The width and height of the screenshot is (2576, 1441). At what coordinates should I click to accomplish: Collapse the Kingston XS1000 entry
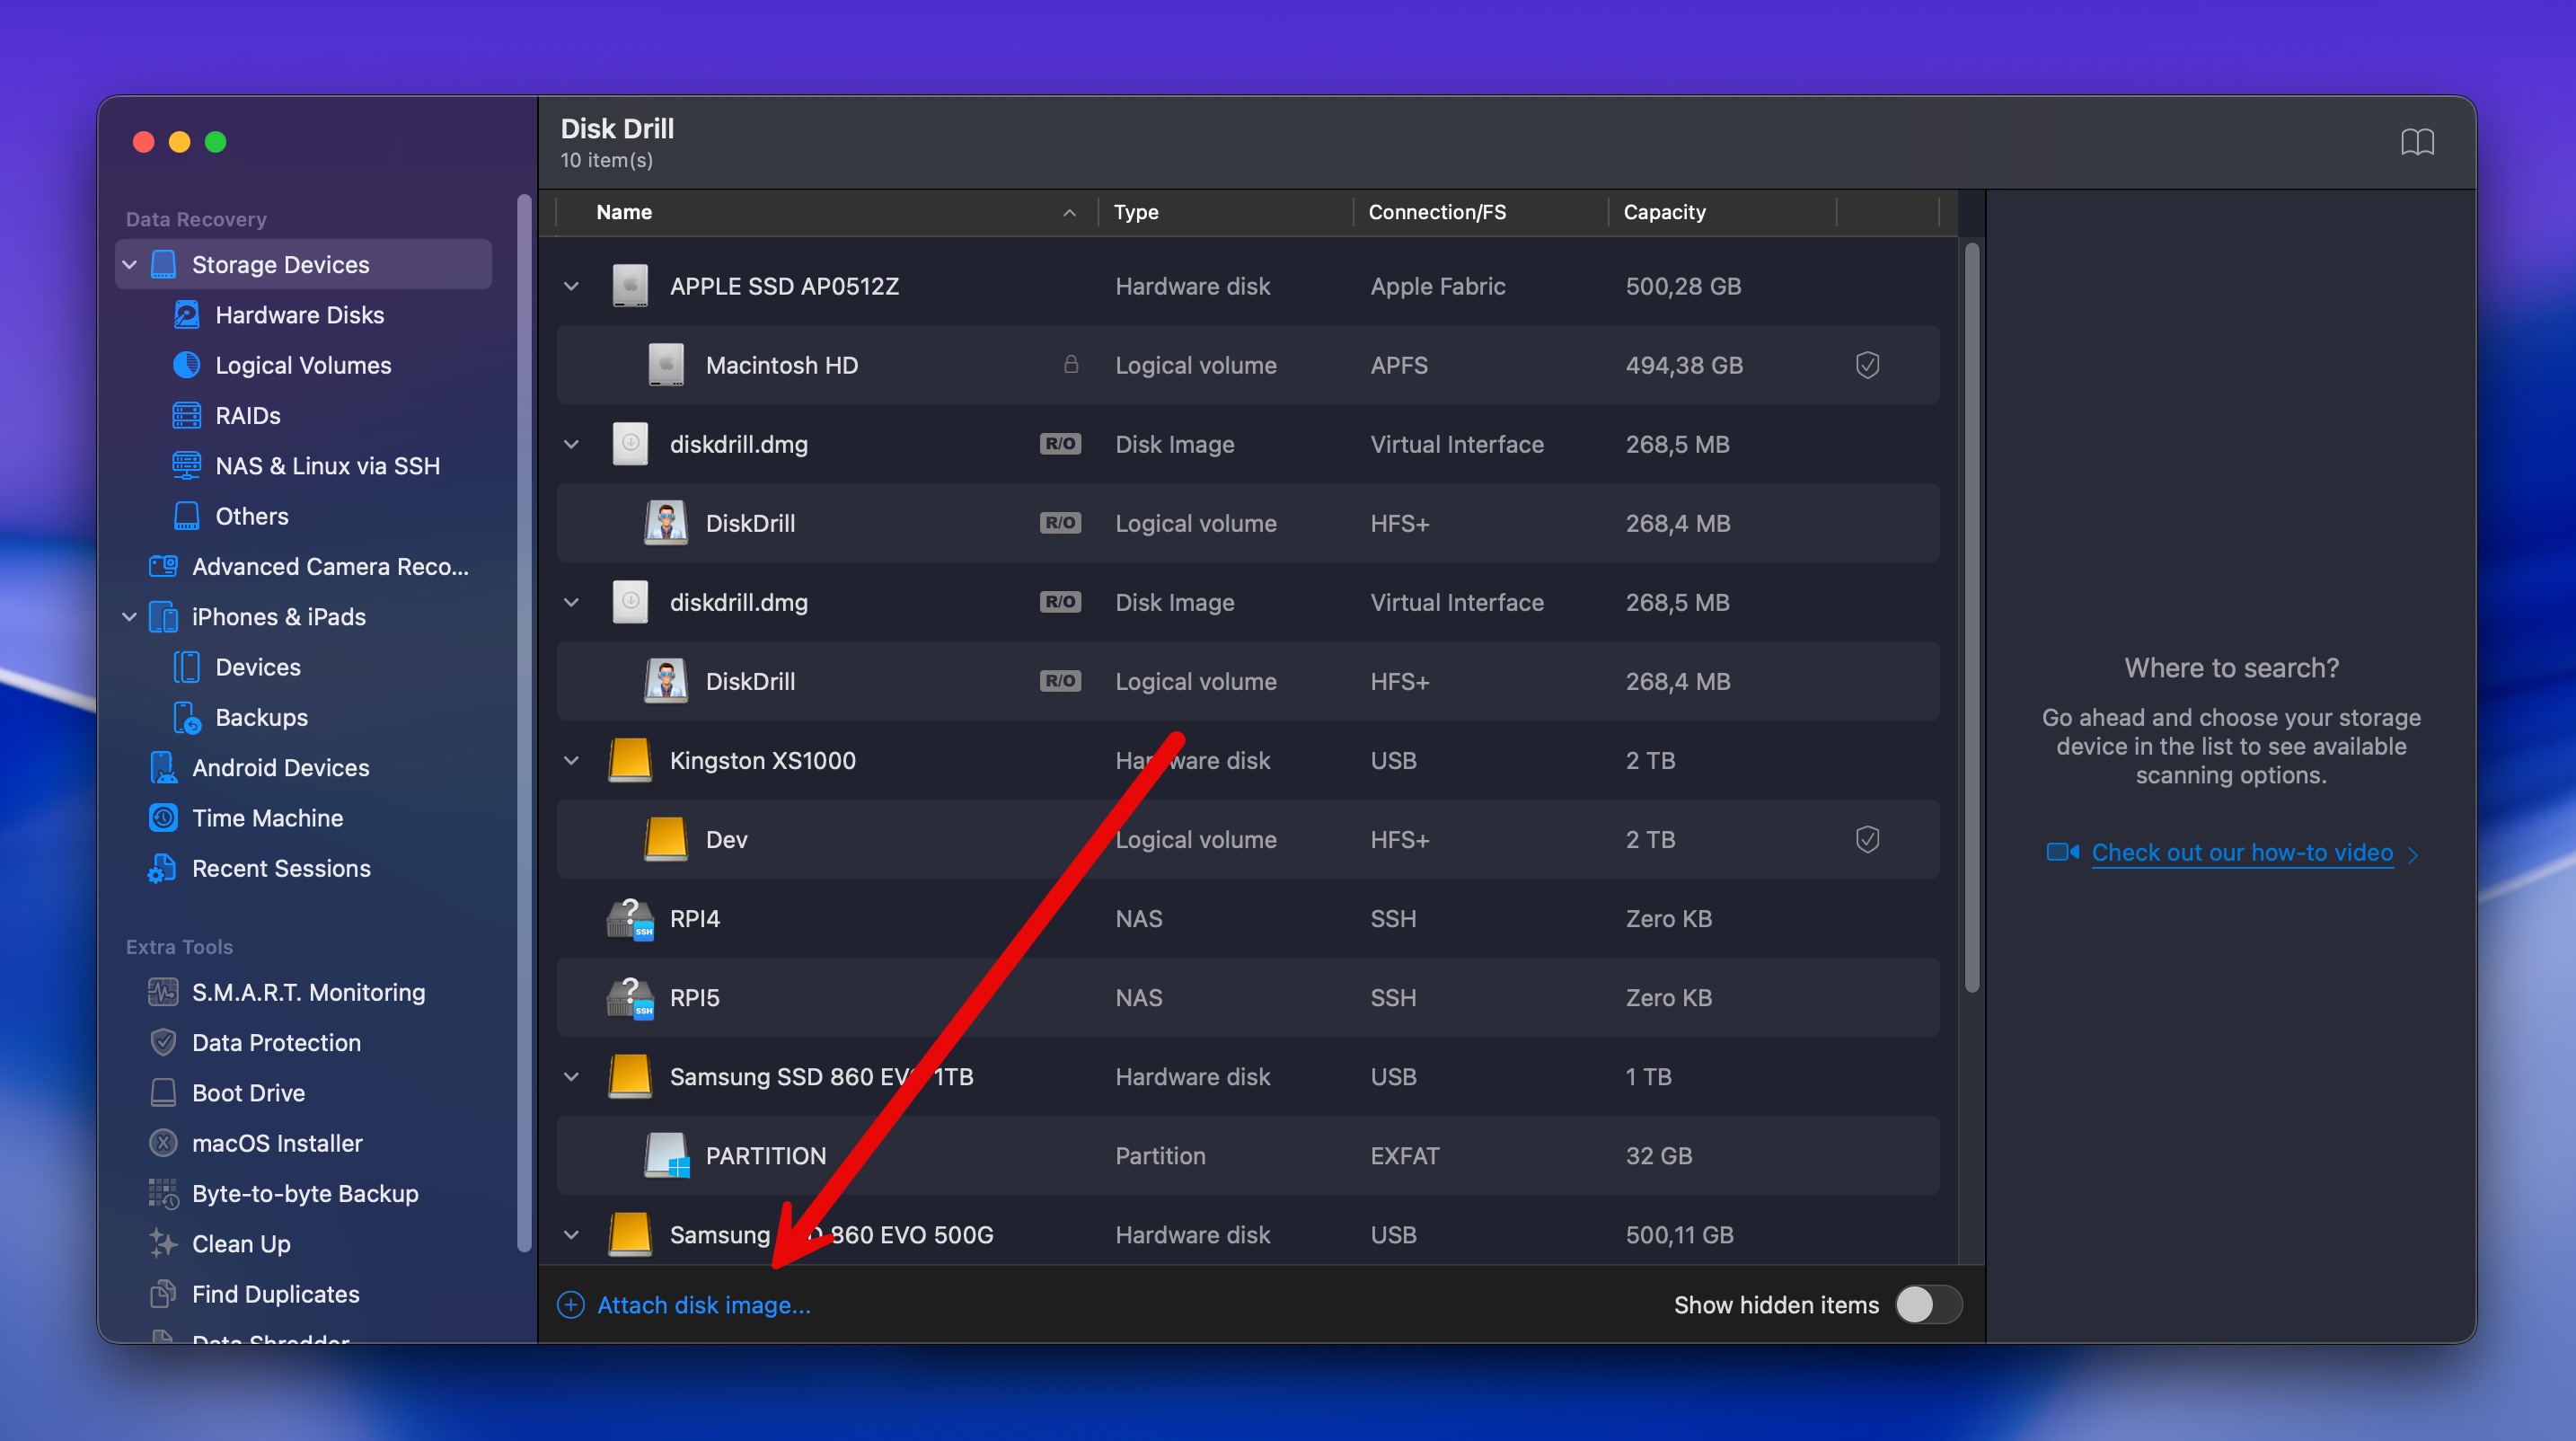[571, 760]
